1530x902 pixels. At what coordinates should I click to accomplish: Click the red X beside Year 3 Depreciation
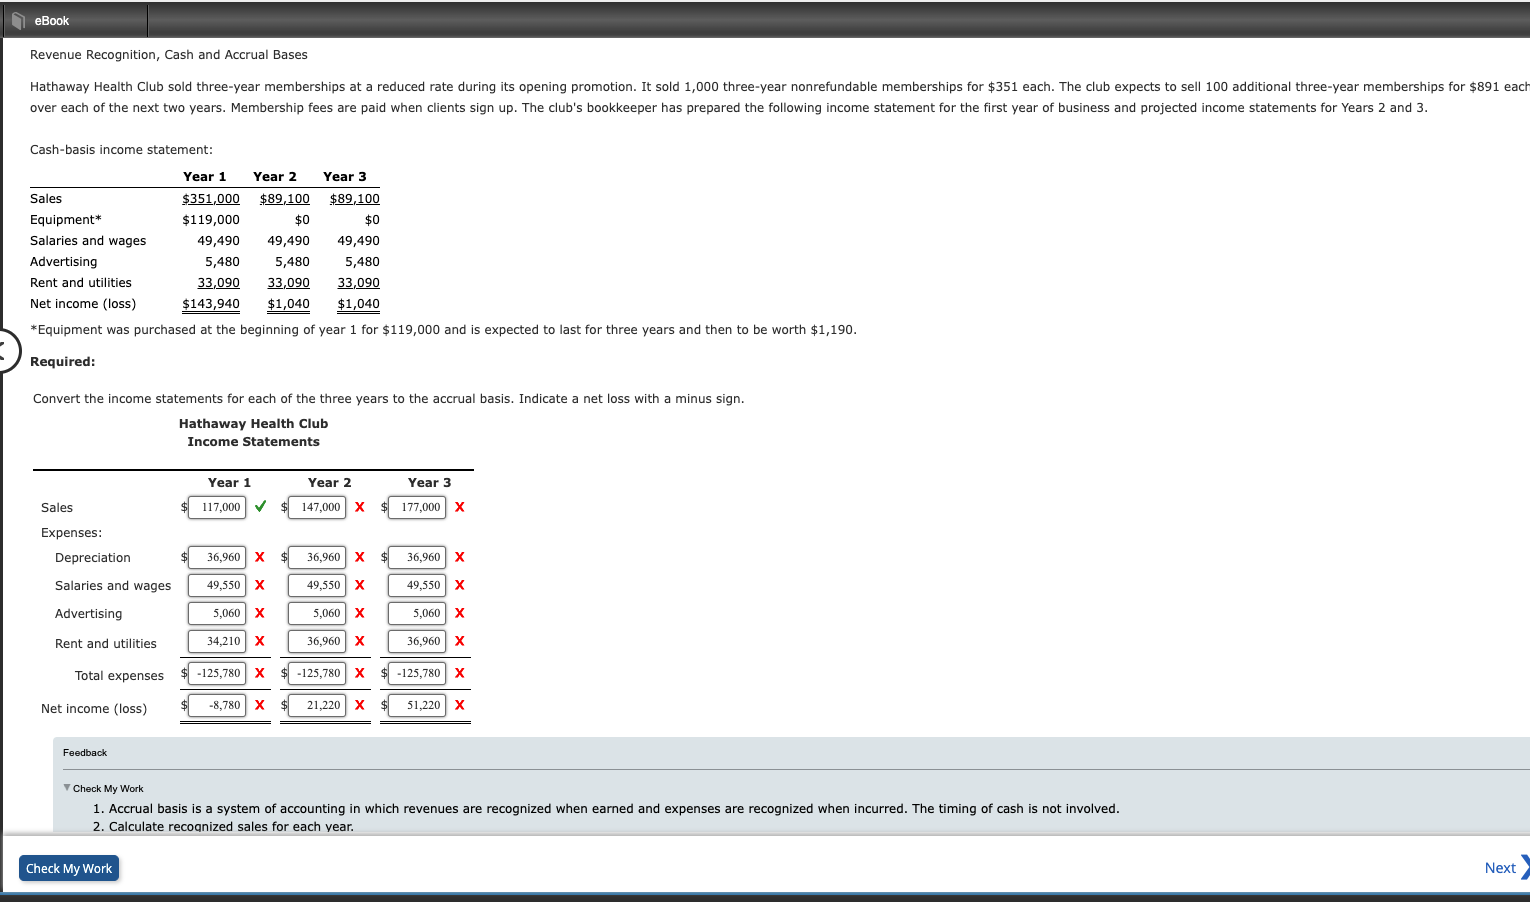point(460,557)
